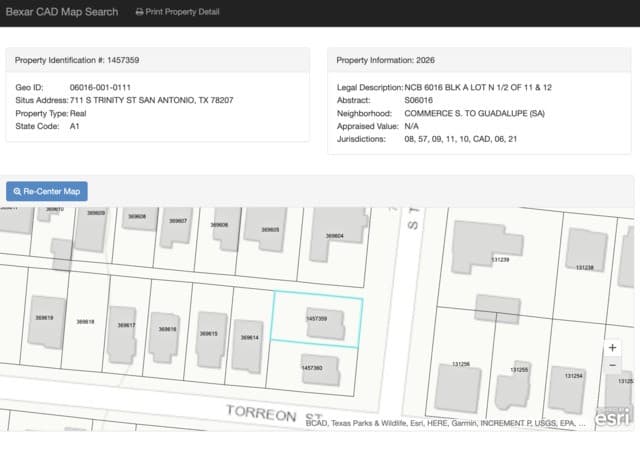Zoom out the map with minus button
Screen dimensions: 640x449
coord(612,365)
